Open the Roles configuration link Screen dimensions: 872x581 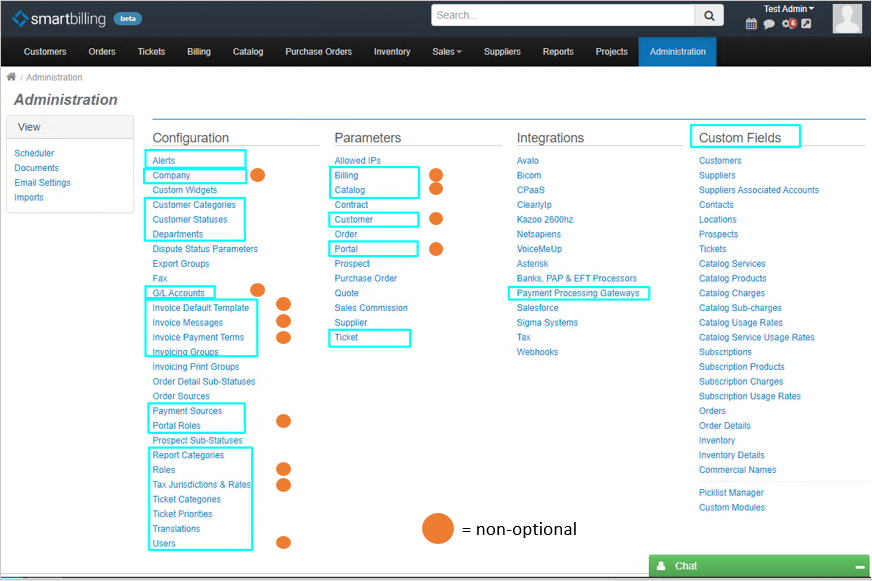(x=164, y=470)
